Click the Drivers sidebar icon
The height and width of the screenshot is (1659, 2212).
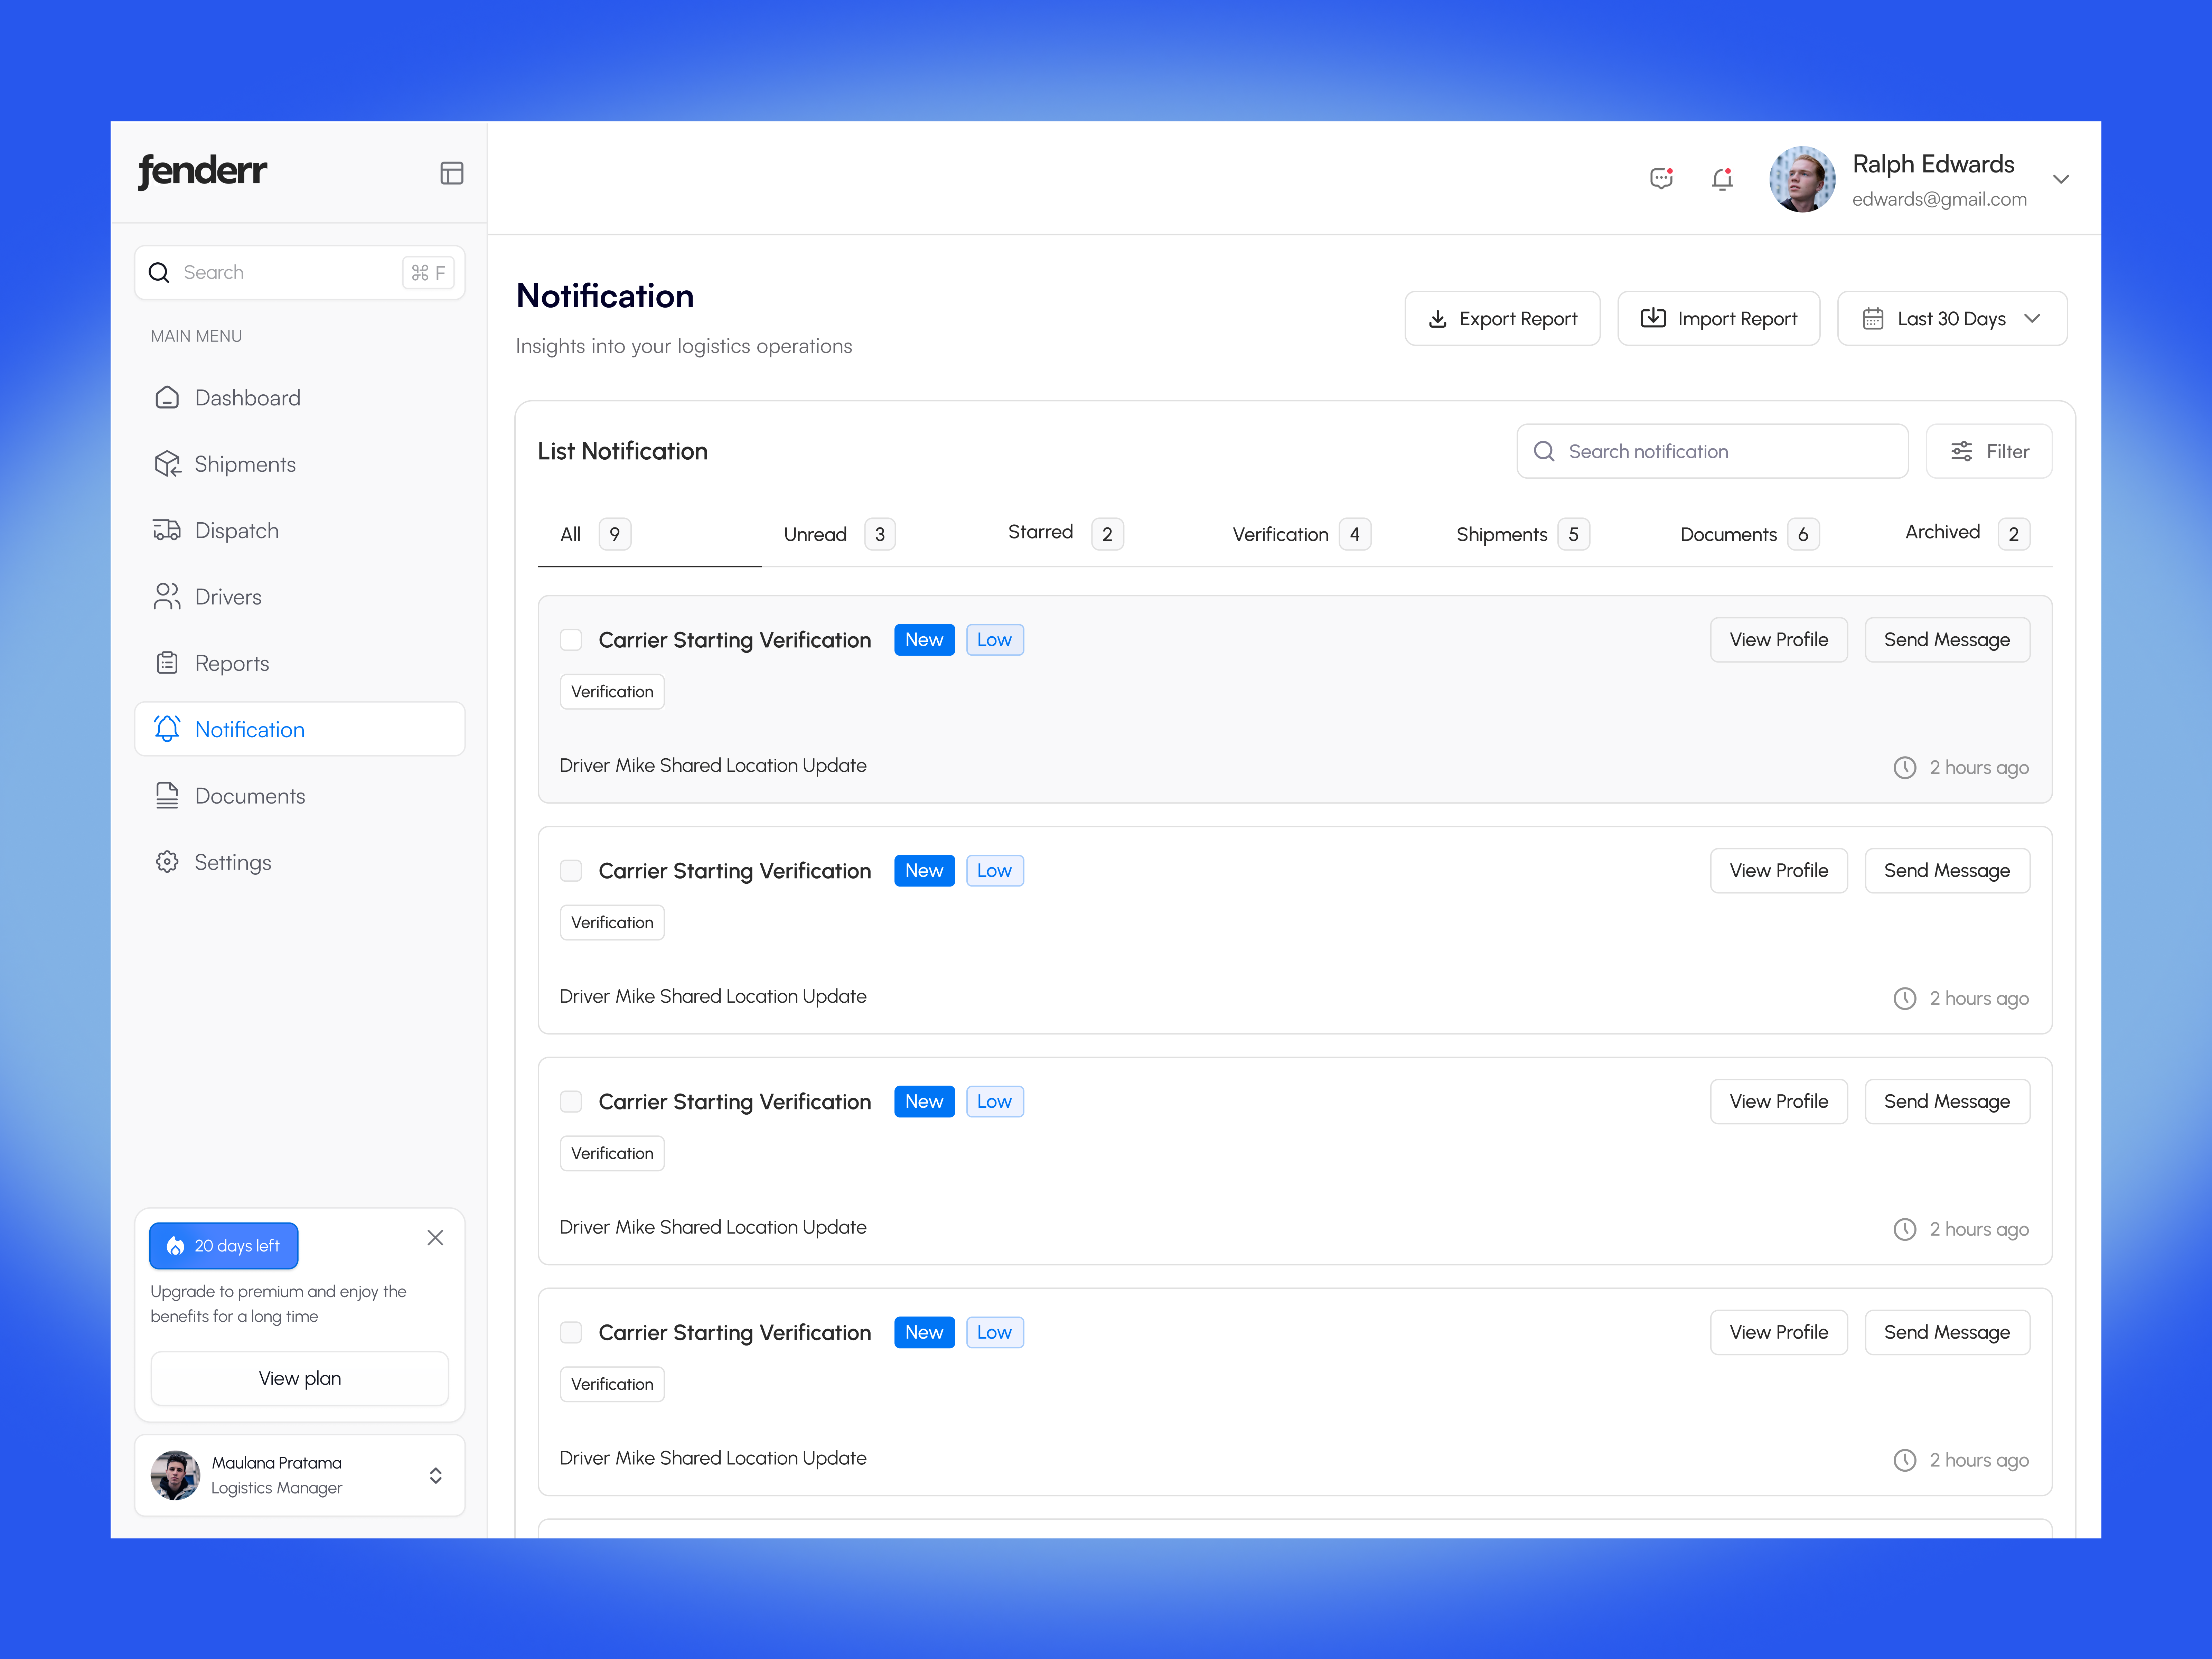pos(167,596)
